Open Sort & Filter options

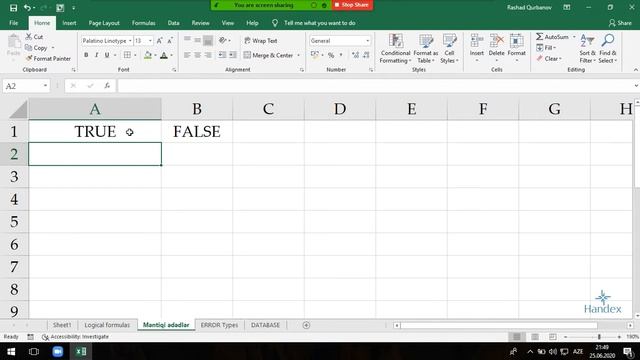pos(587,49)
